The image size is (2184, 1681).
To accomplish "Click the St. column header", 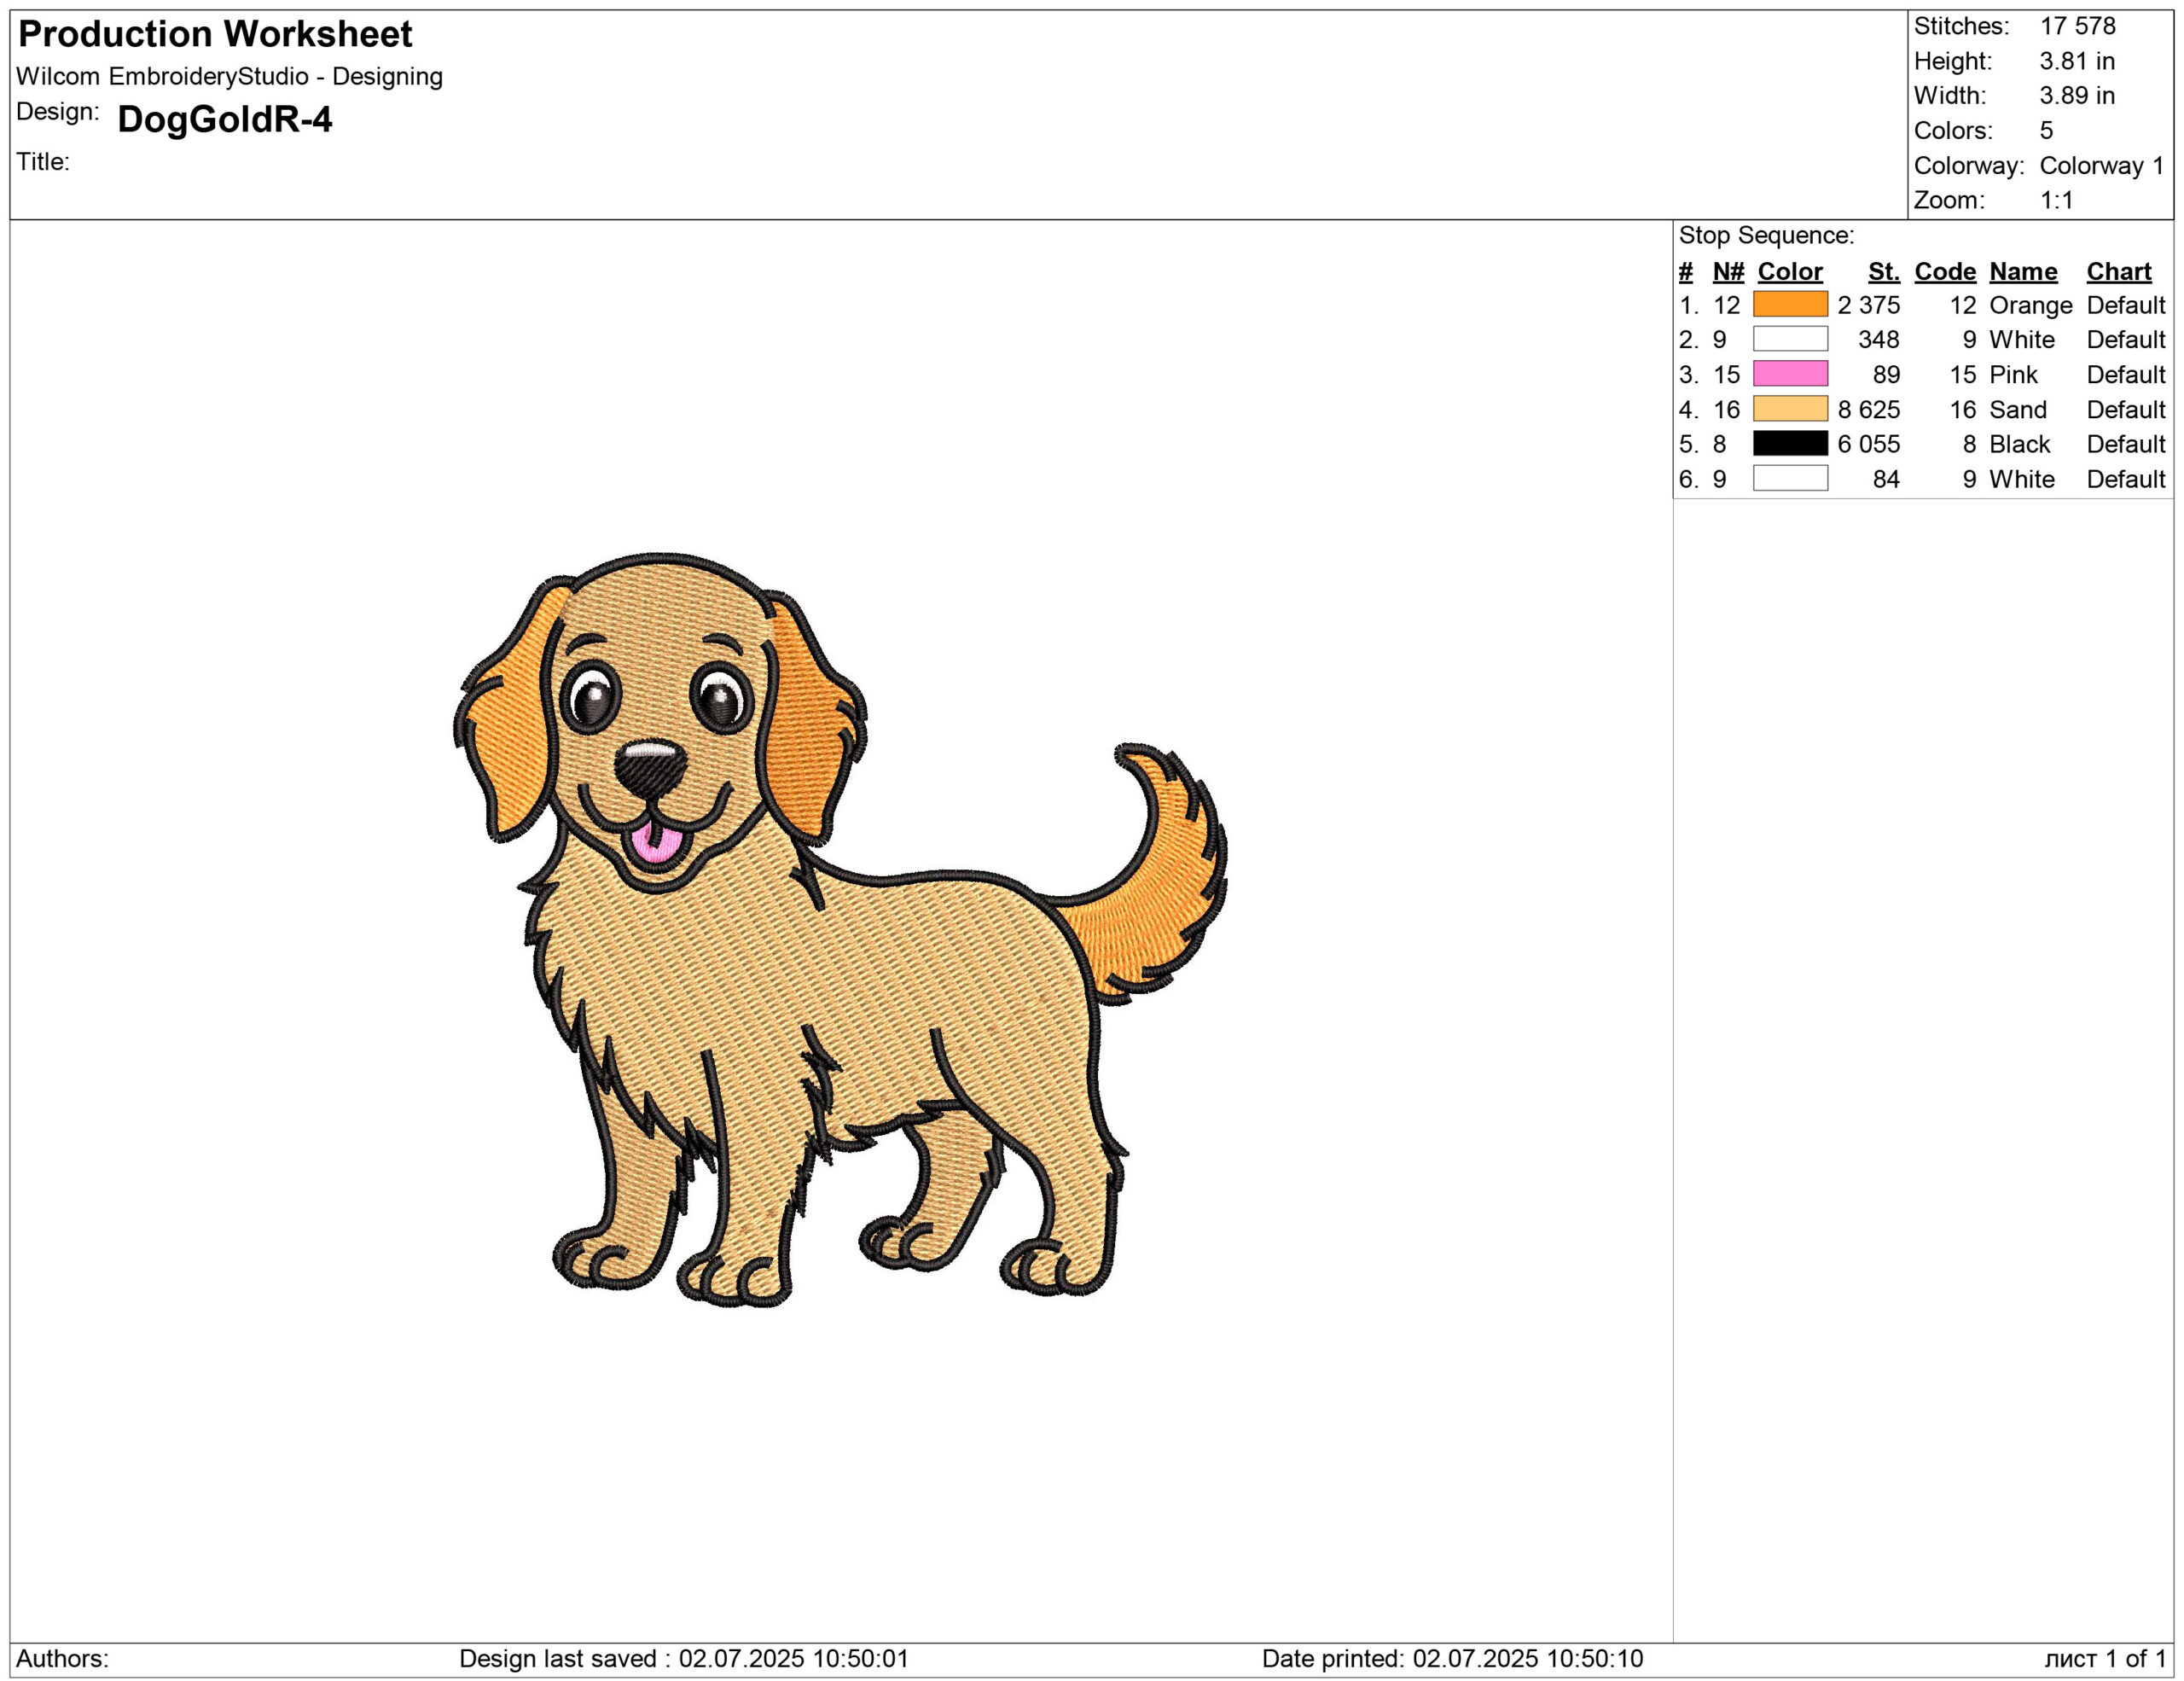I will click(1883, 271).
